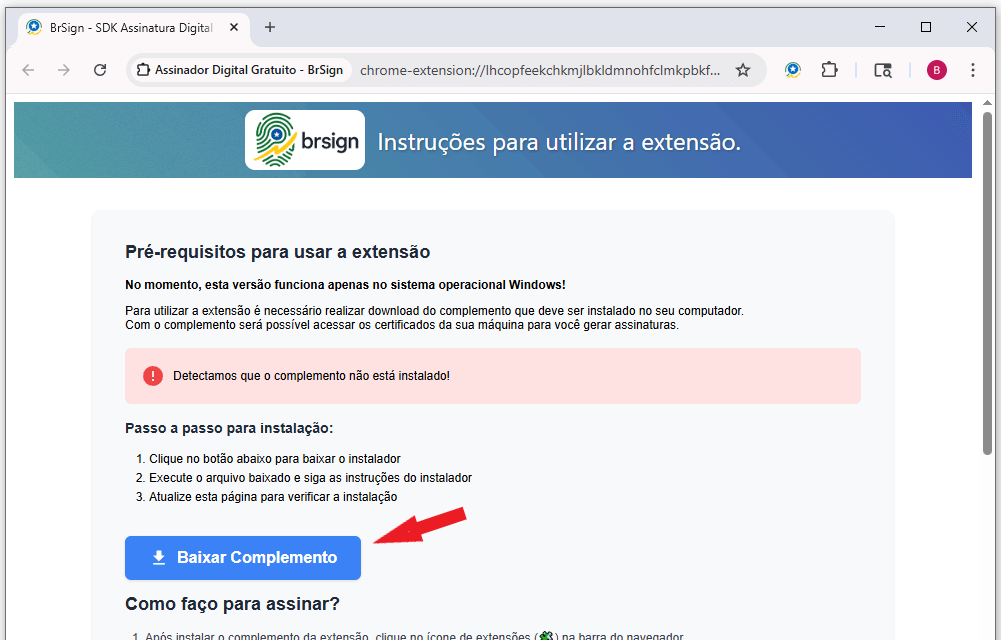Open the Chrome three-dot menu
This screenshot has width=1001, height=640.
coord(973,70)
